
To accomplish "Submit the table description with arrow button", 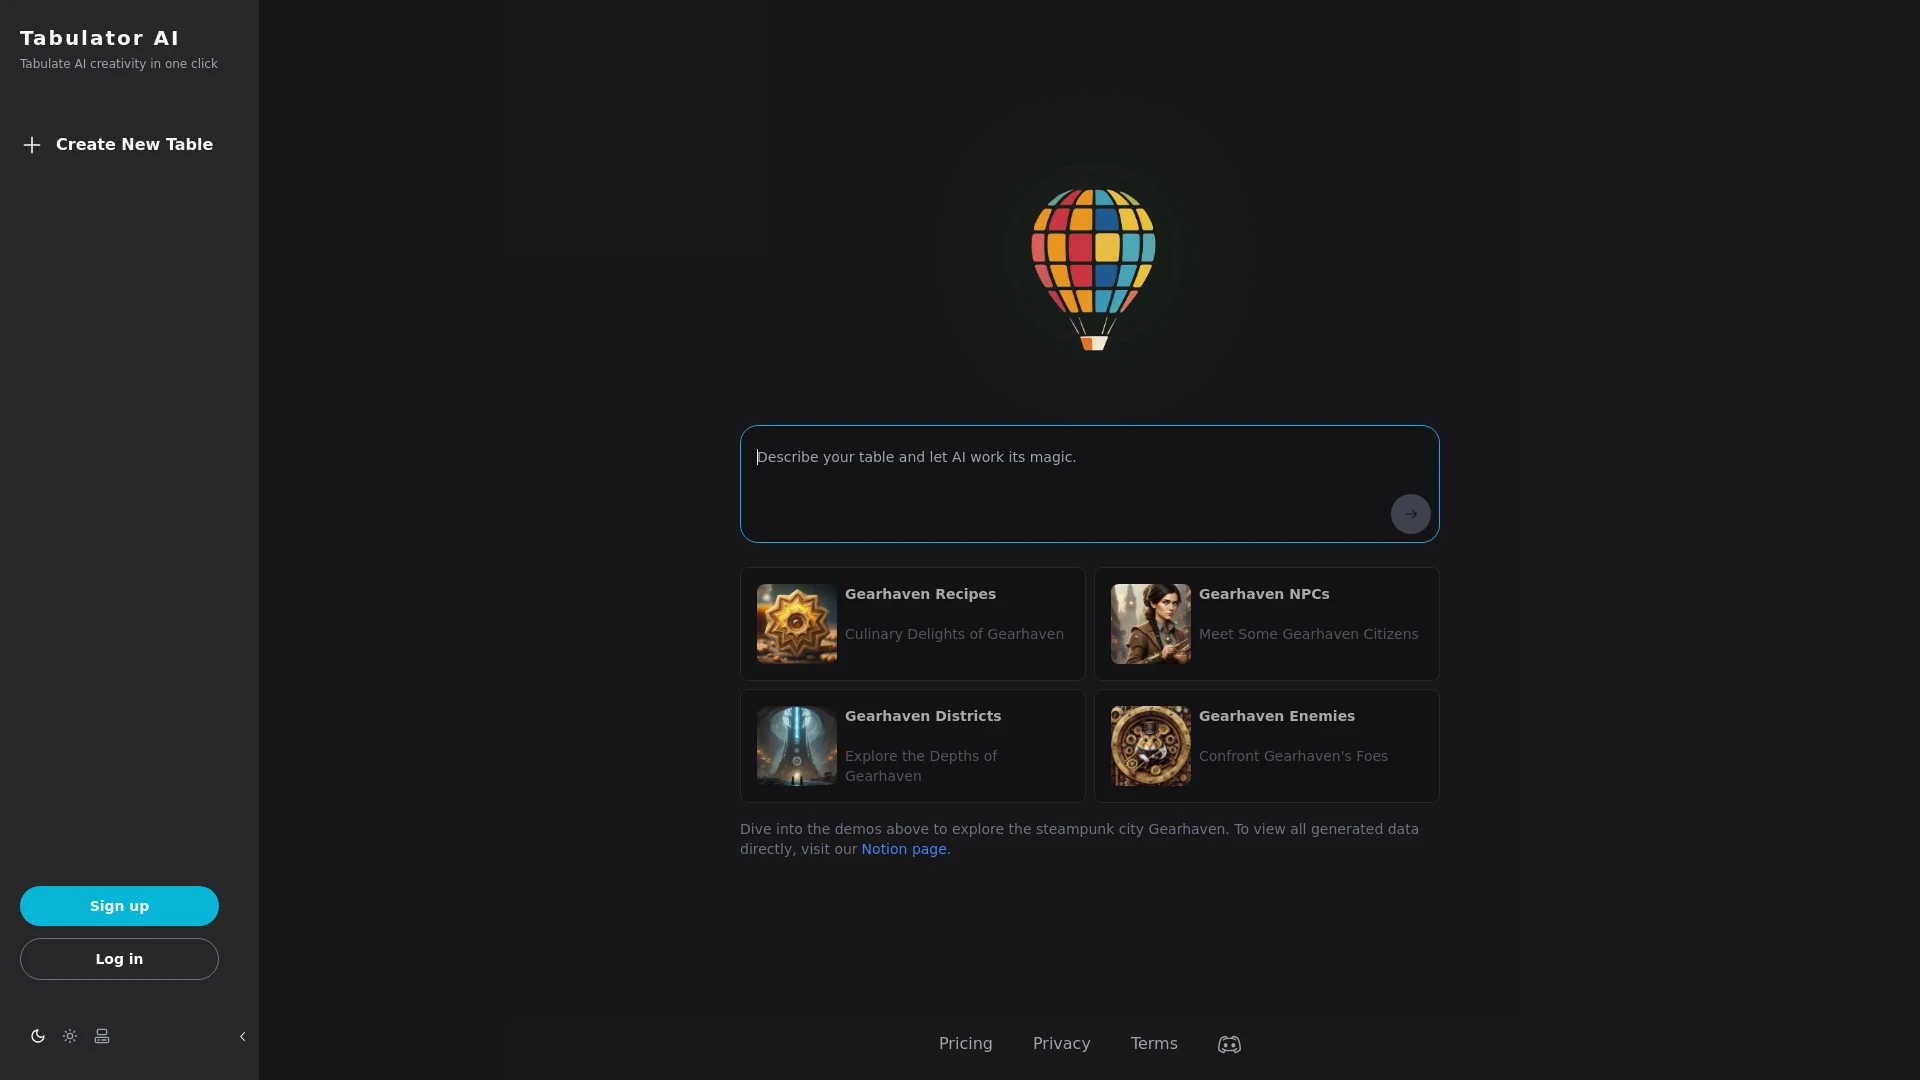I will pos(1410,513).
